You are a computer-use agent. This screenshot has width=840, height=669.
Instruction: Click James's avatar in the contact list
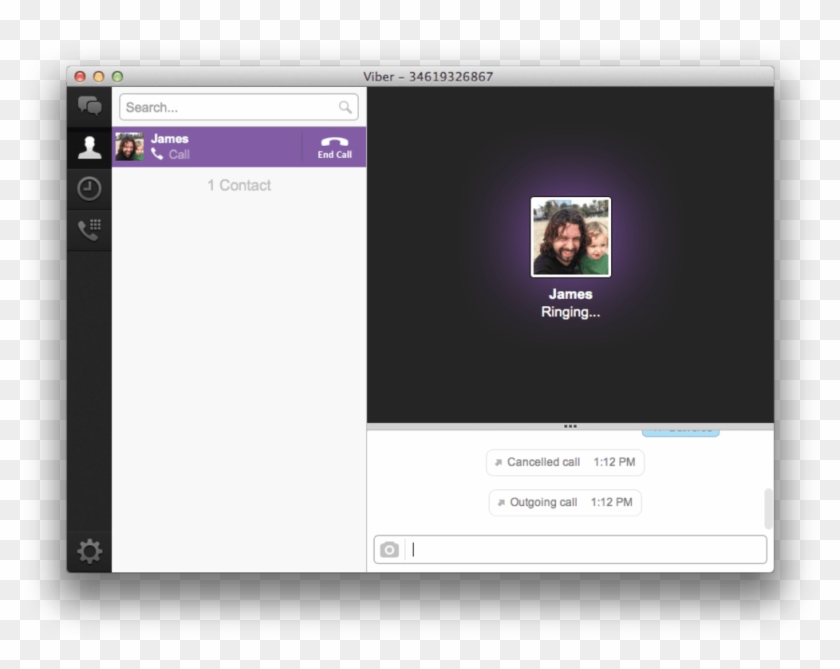[129, 146]
